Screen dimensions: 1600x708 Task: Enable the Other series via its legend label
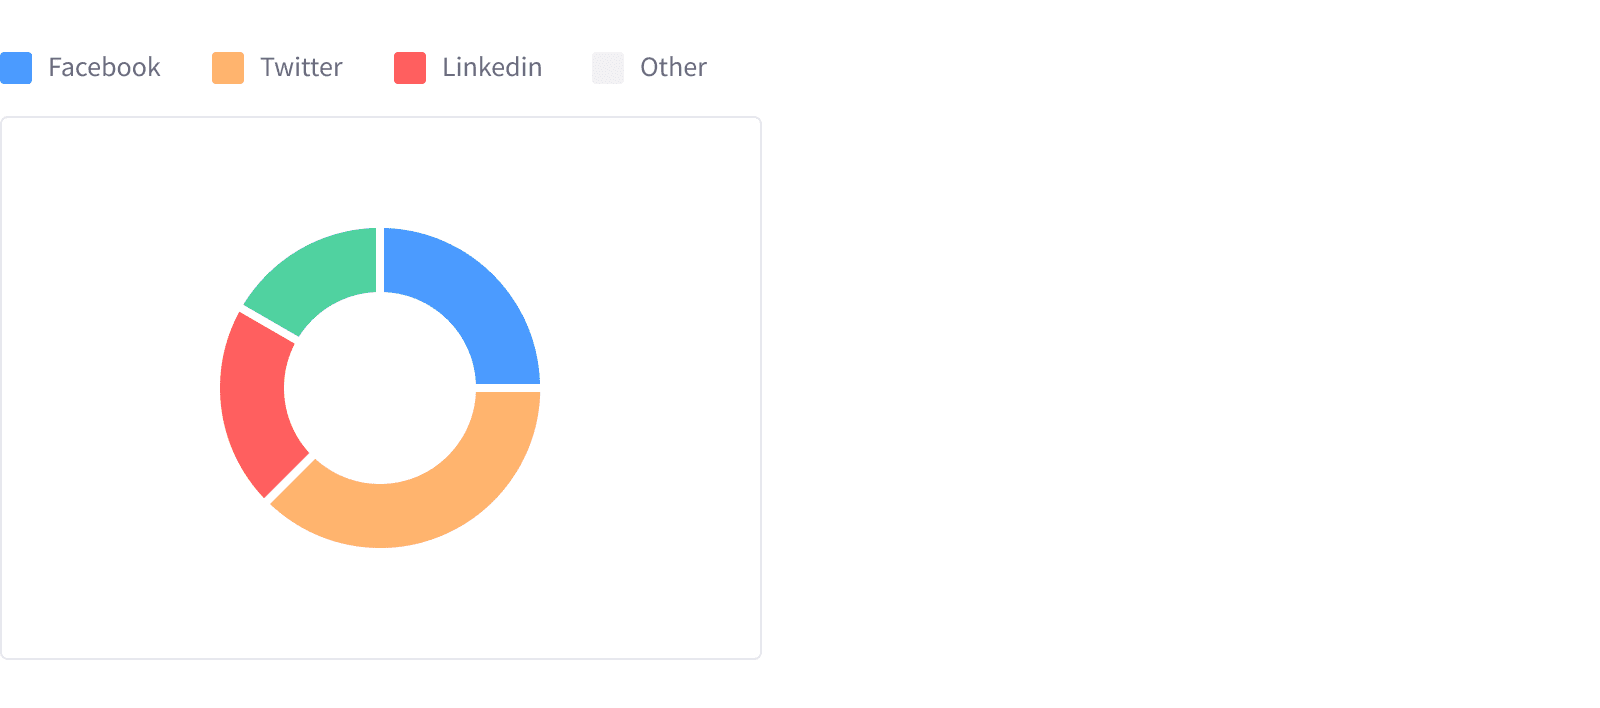point(673,68)
